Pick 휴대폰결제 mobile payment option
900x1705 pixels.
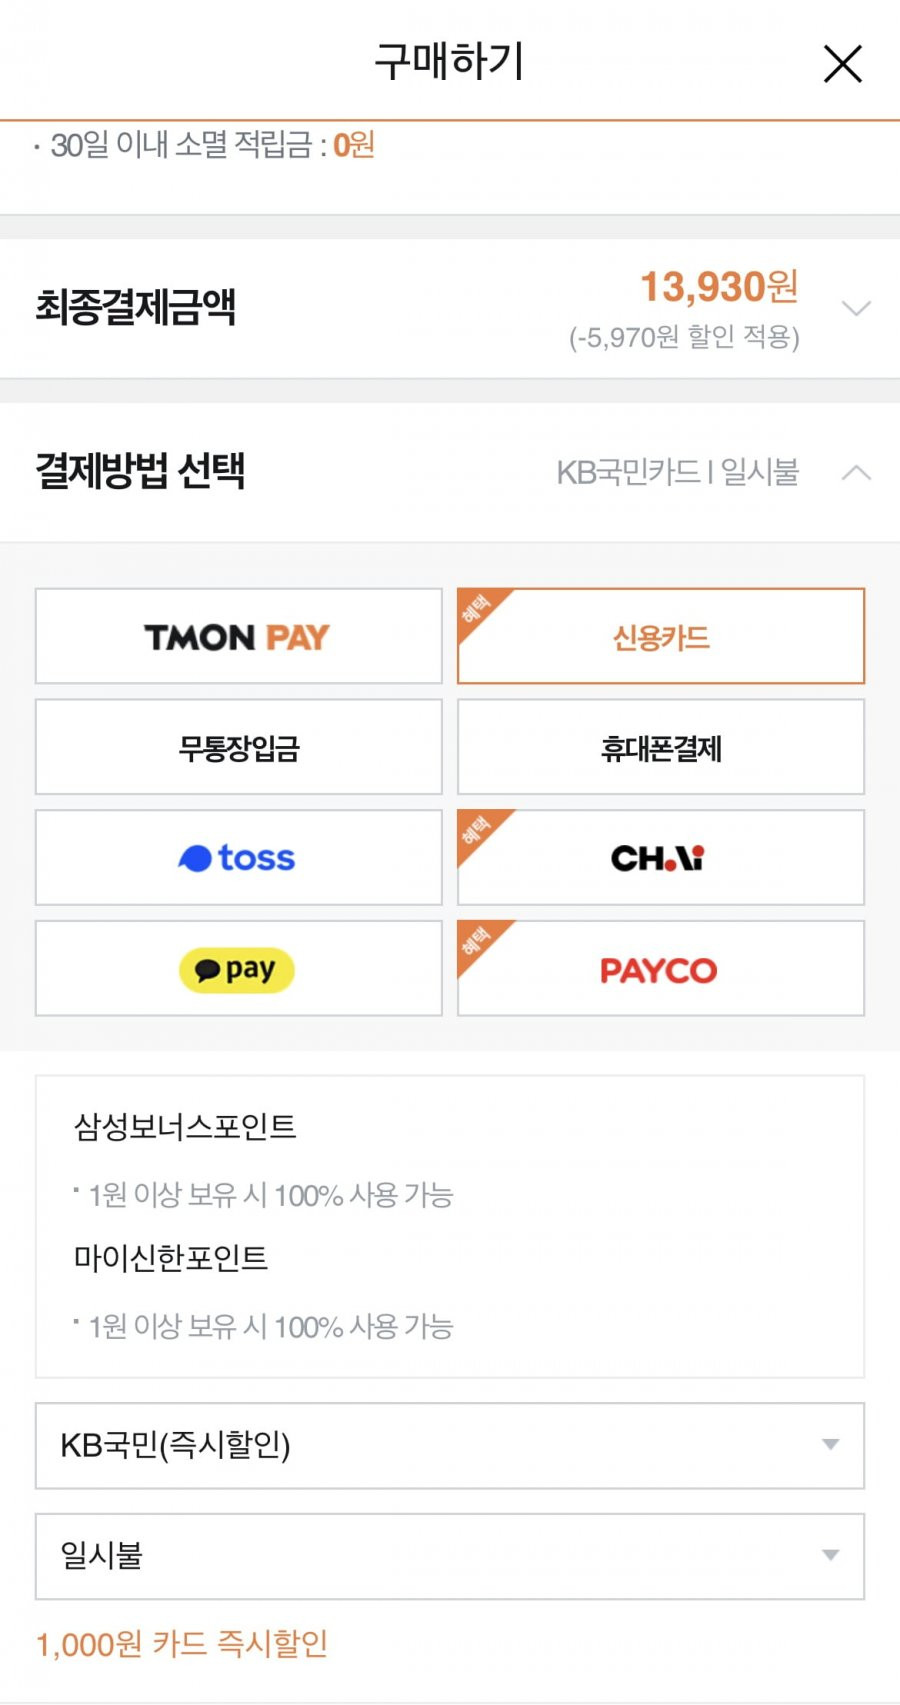click(x=661, y=747)
